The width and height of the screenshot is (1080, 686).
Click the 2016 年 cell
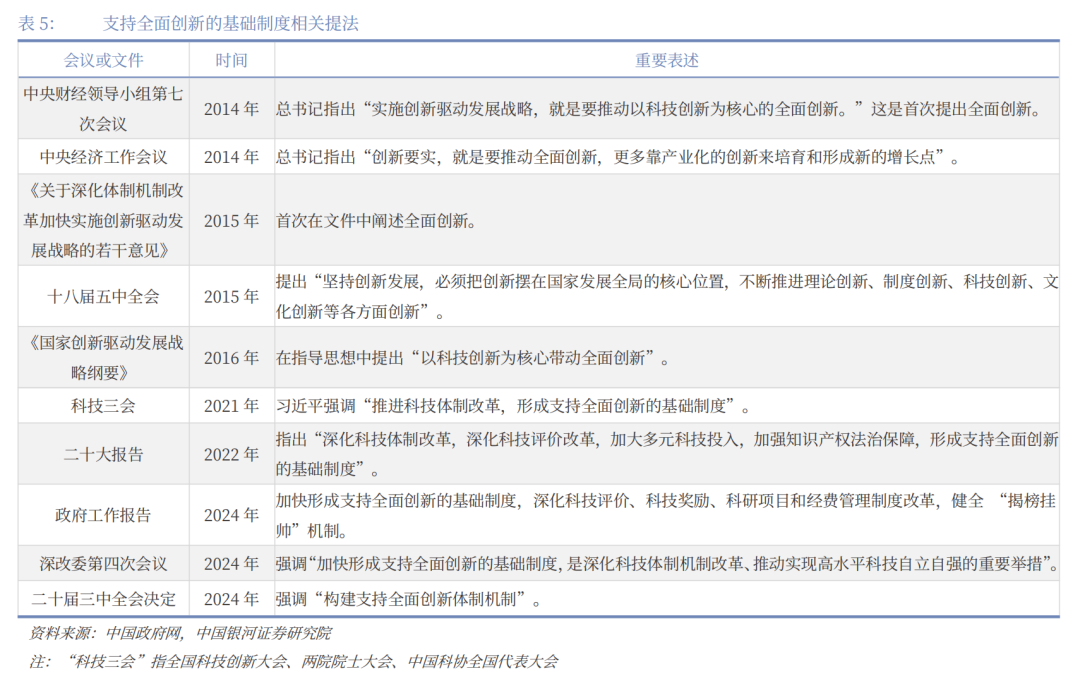(231, 357)
